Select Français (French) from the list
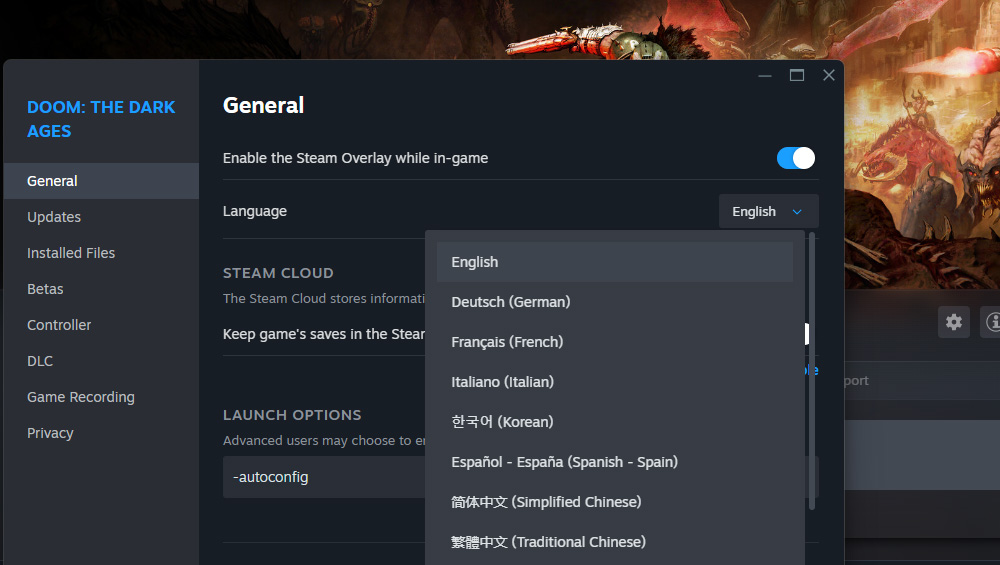The height and width of the screenshot is (565, 1000). pyautogui.click(x=614, y=342)
